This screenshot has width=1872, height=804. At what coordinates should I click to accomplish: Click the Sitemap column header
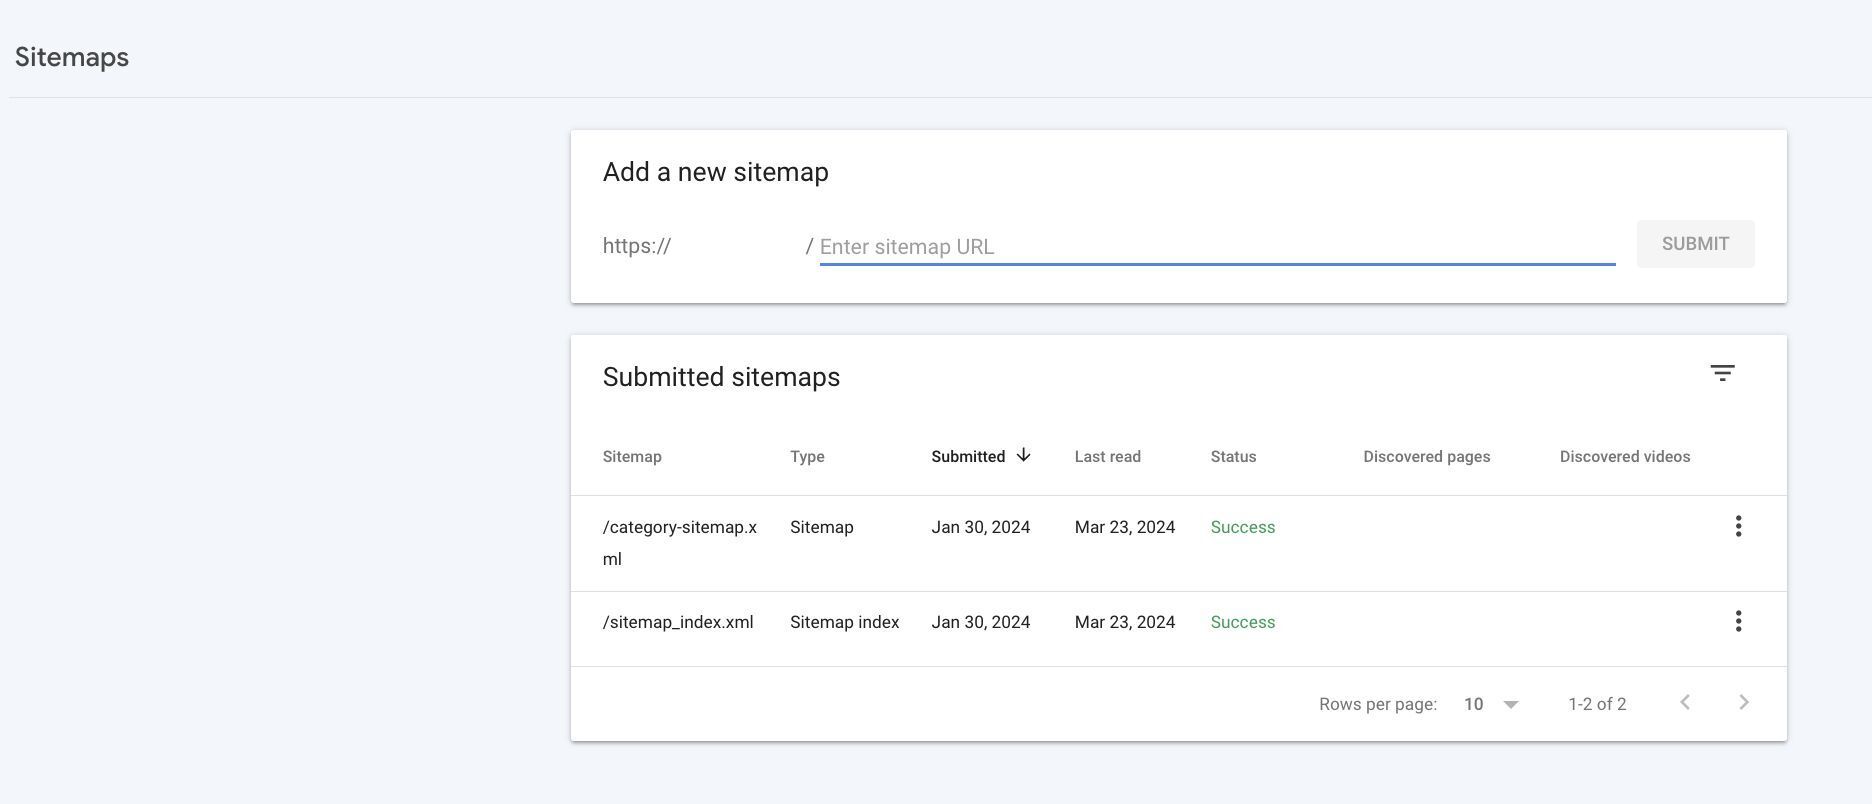tap(631, 457)
